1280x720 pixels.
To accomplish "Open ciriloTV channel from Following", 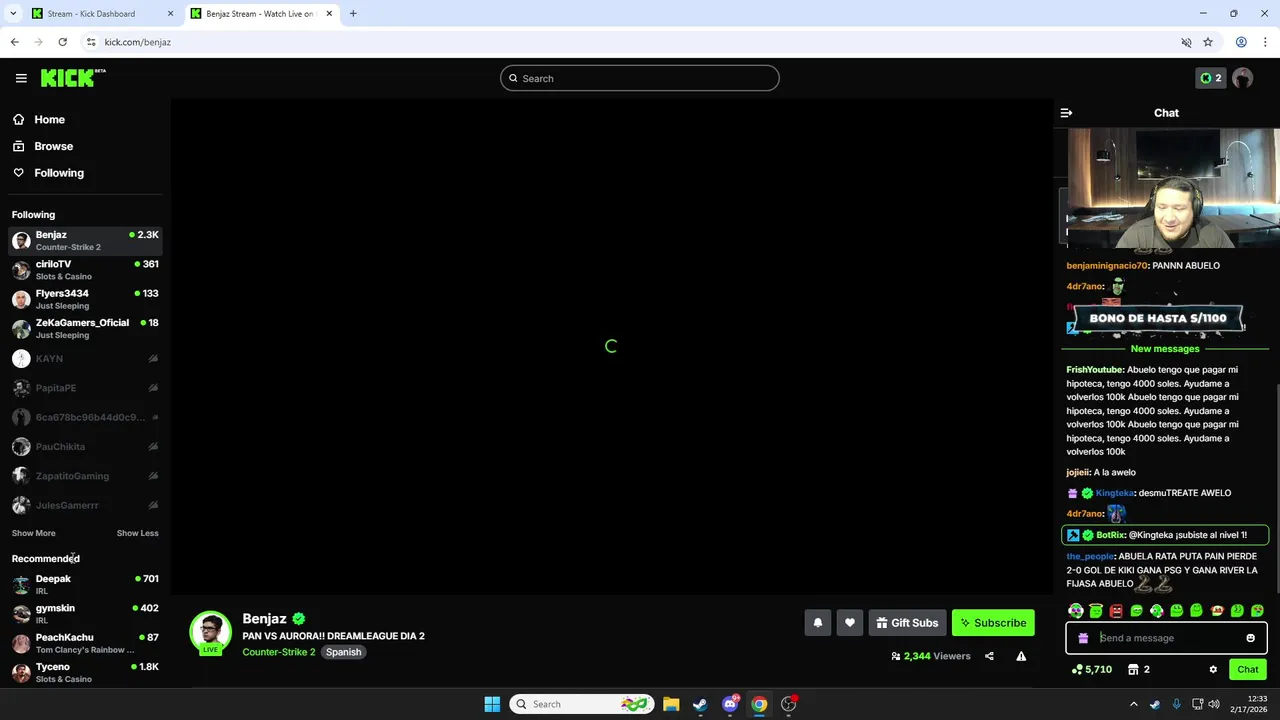I will tap(85, 270).
